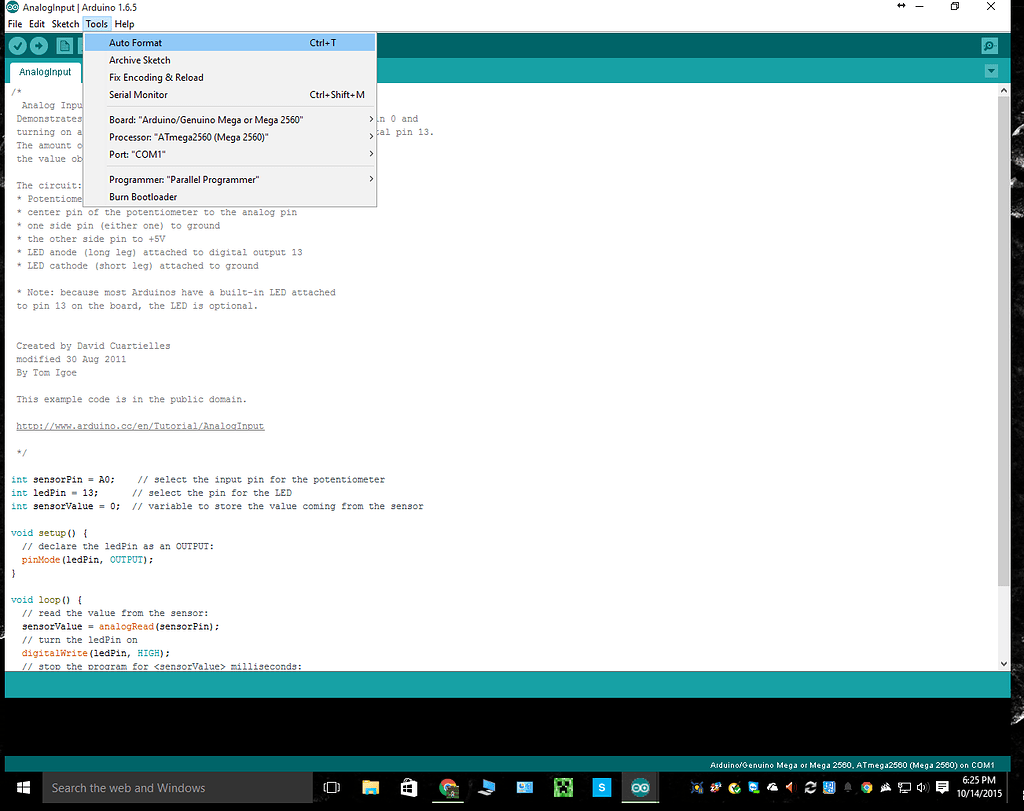Click 'Created by David Cuartielles' comment
This screenshot has width=1024, height=811.
point(93,346)
